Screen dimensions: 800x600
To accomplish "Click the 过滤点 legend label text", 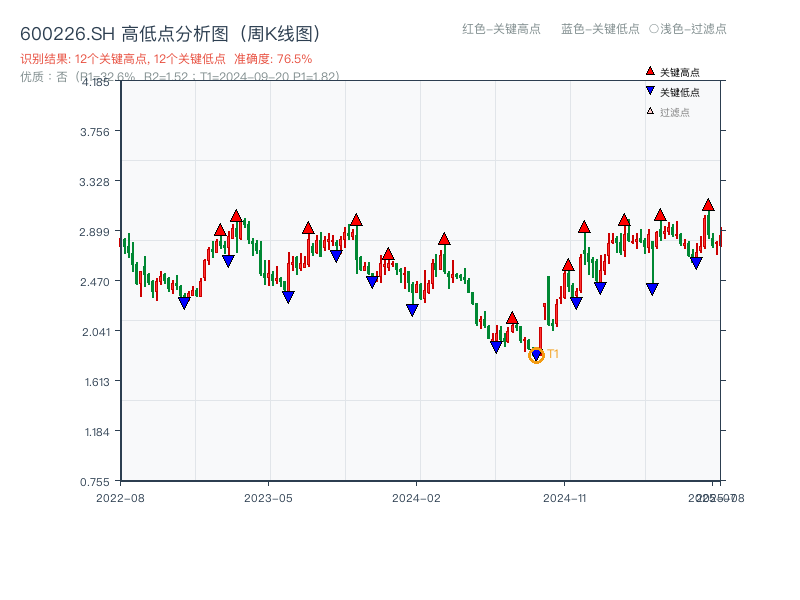I will pos(674,112).
